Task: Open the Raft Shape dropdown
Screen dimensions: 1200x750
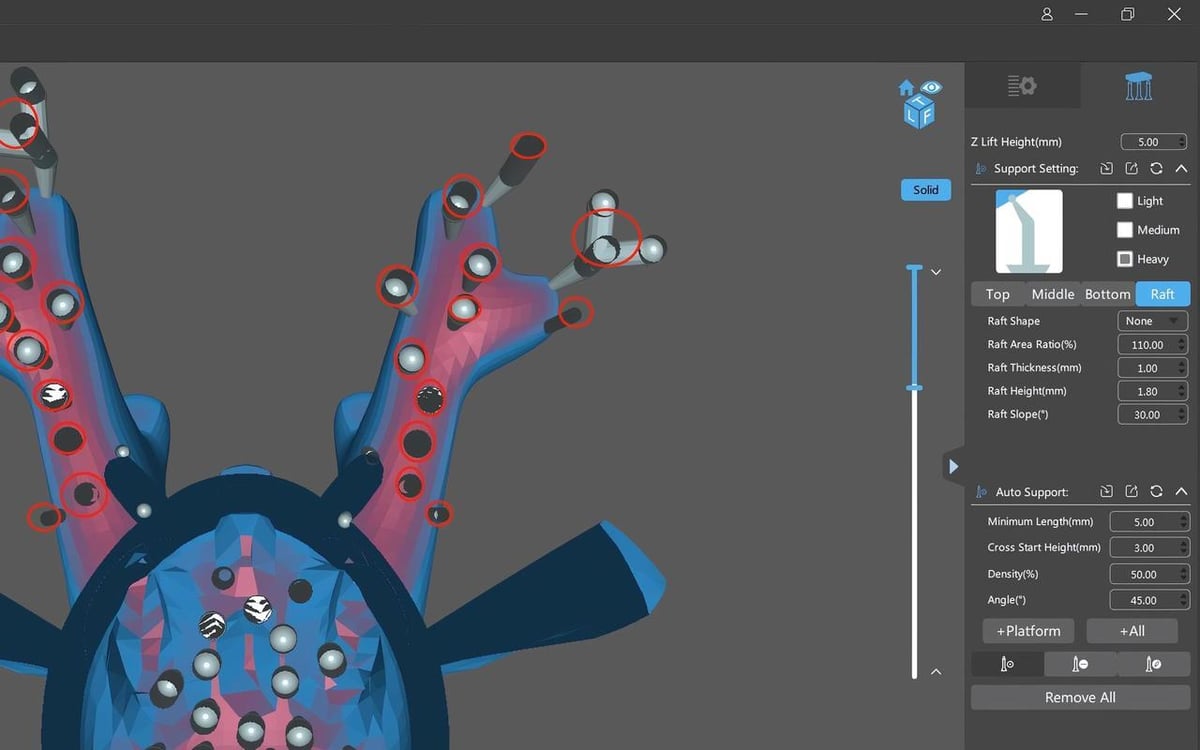Action: pos(1152,321)
